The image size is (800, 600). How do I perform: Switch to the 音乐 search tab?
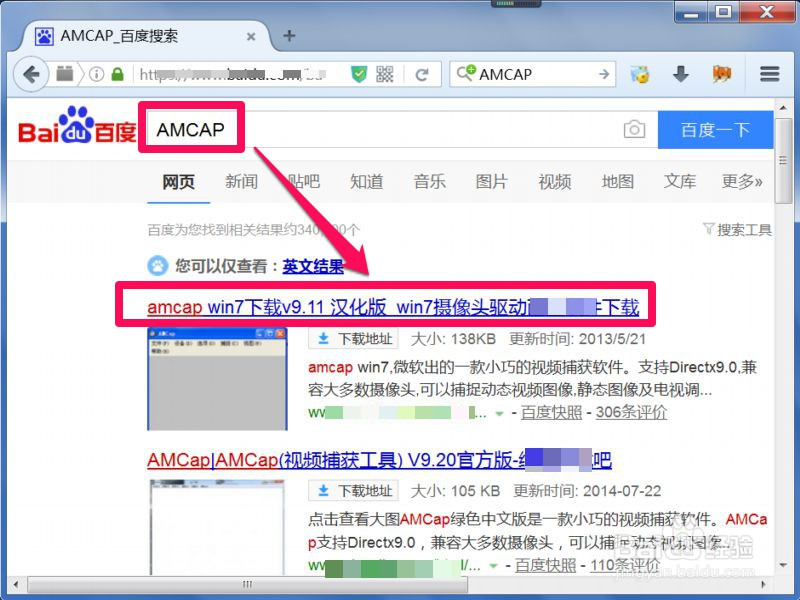(430, 182)
